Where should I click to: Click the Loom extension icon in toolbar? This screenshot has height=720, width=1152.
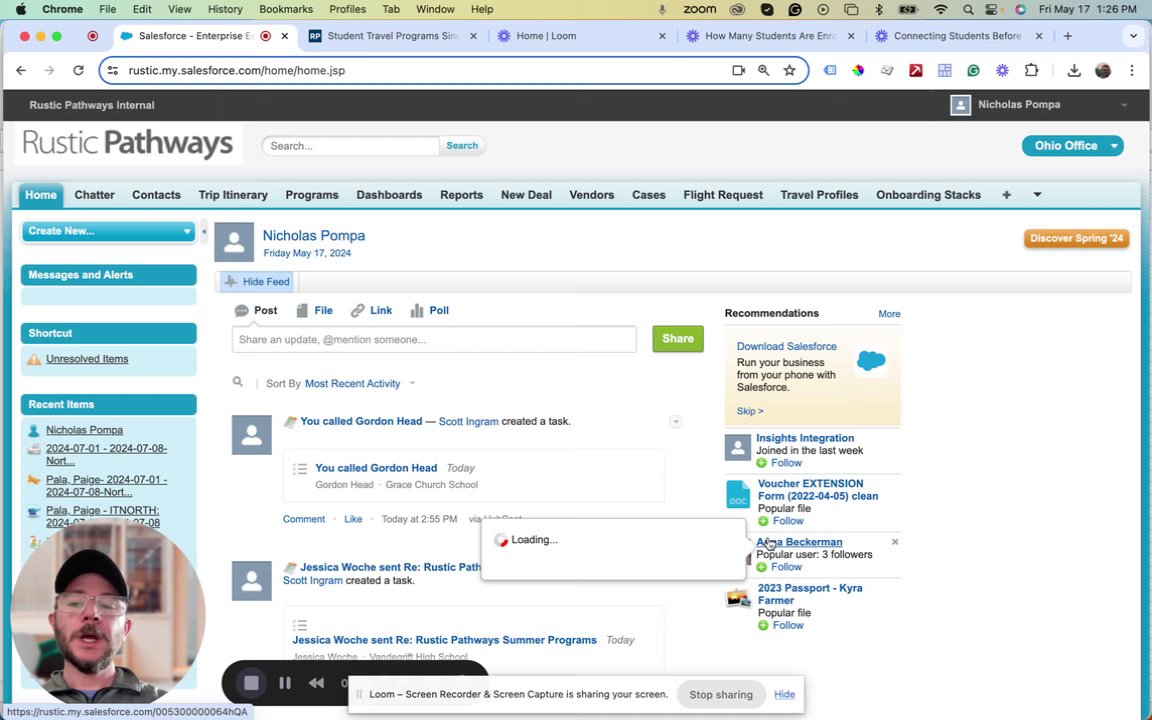point(1002,71)
